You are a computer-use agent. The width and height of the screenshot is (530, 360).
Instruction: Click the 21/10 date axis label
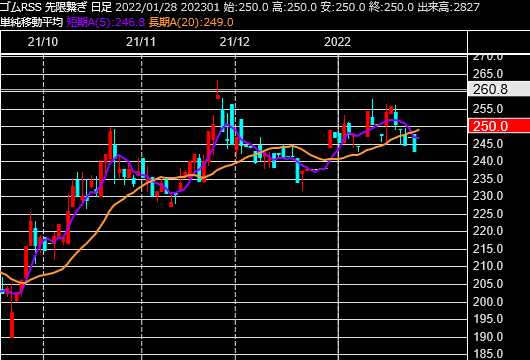point(43,42)
